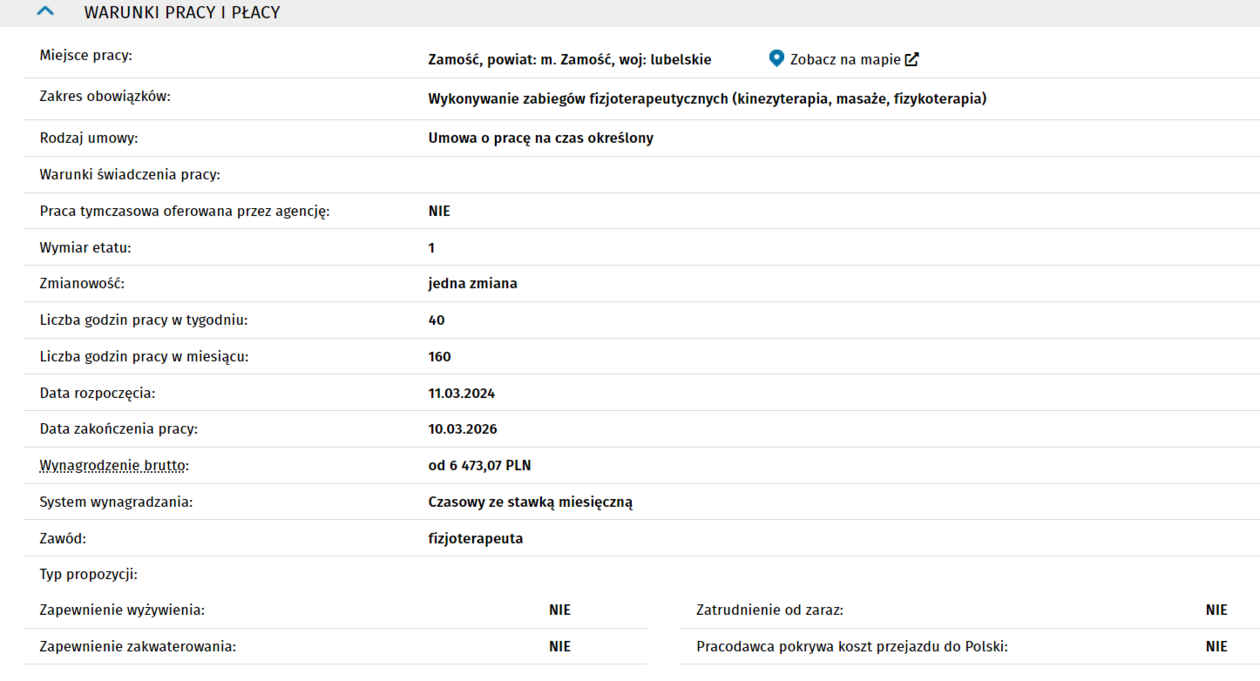Click the salary value od 6 473,07 PLN
This screenshot has height=681, width=1260.
479,465
